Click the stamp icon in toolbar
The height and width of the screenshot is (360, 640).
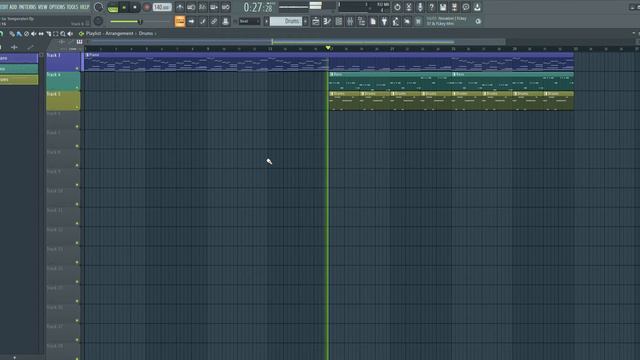pyautogui.click(x=225, y=21)
